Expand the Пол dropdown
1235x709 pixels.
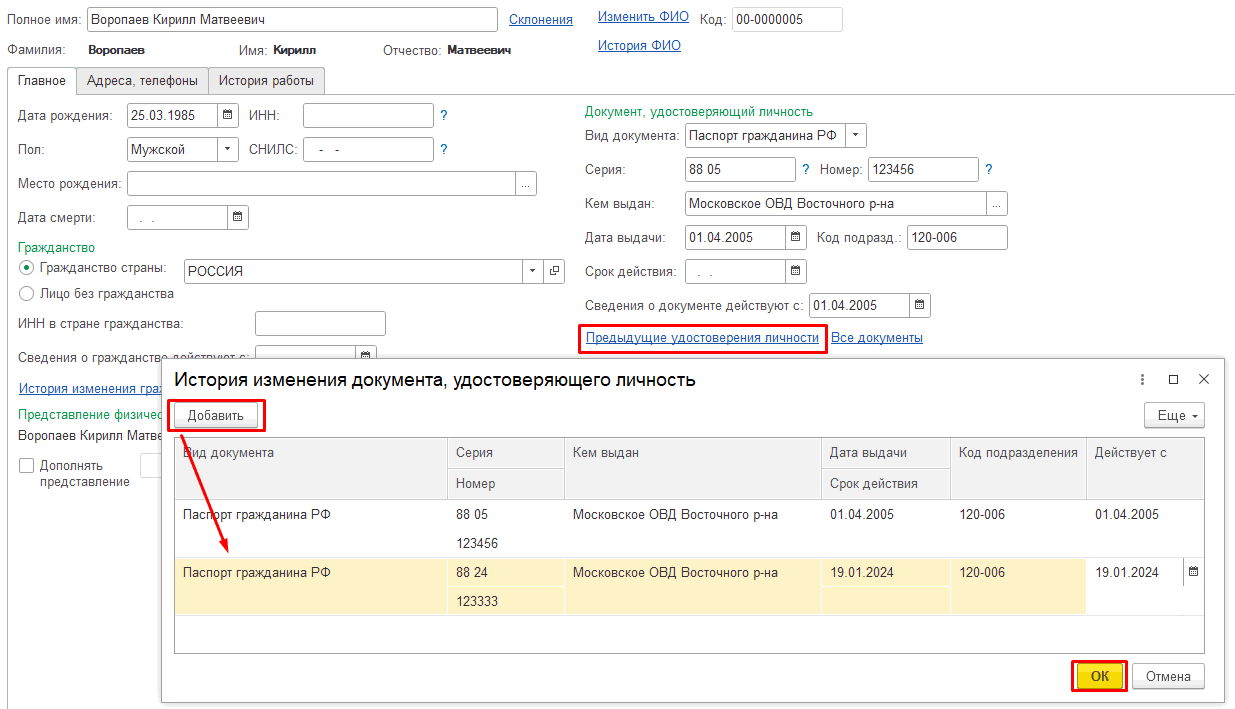228,149
